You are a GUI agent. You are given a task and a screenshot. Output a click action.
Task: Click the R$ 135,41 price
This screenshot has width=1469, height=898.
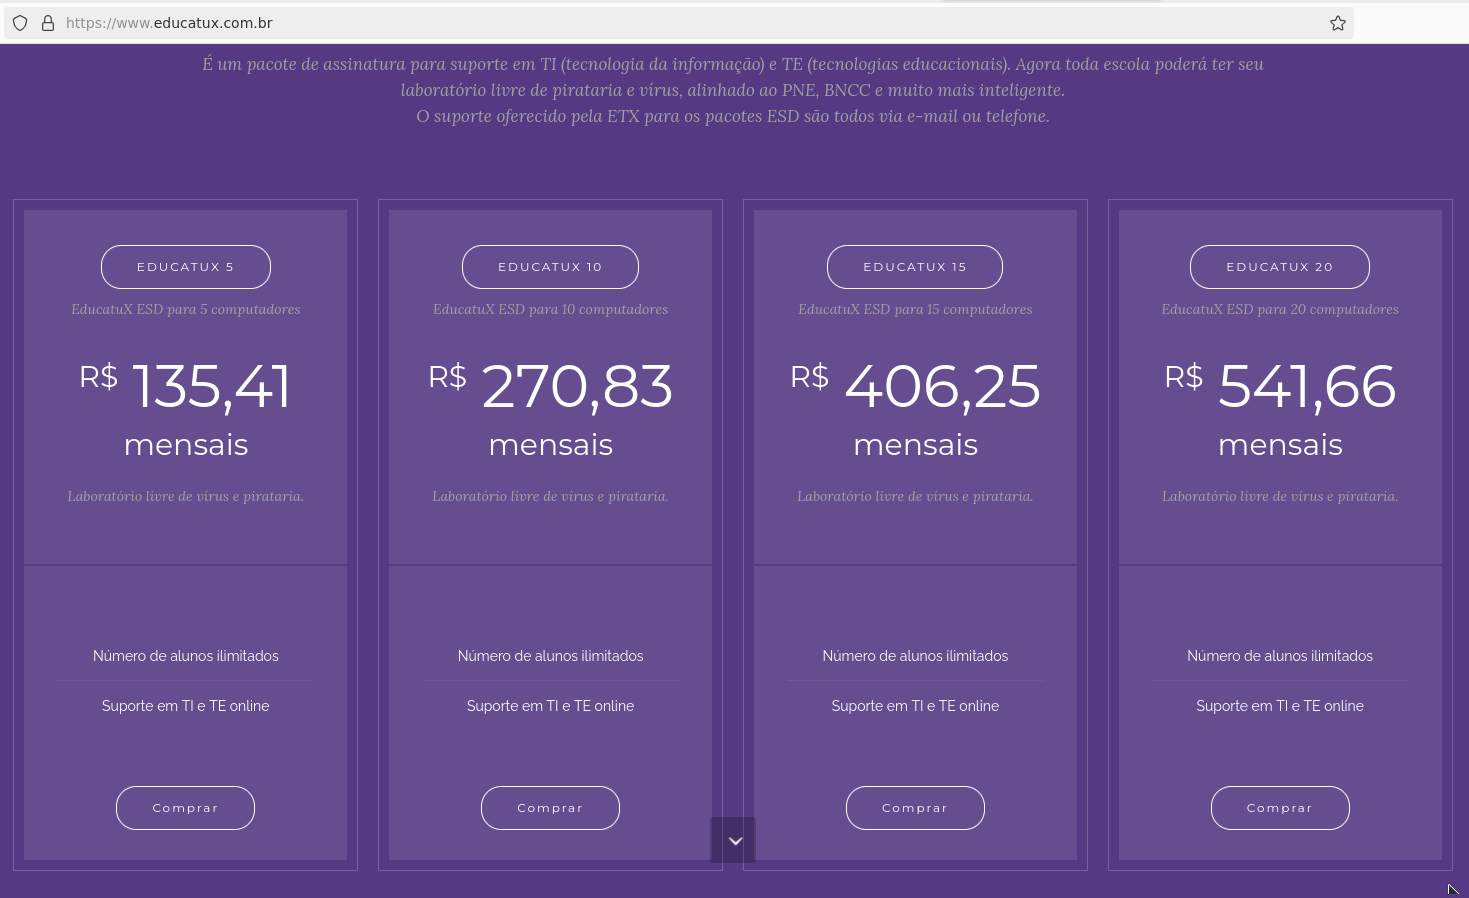coord(186,387)
